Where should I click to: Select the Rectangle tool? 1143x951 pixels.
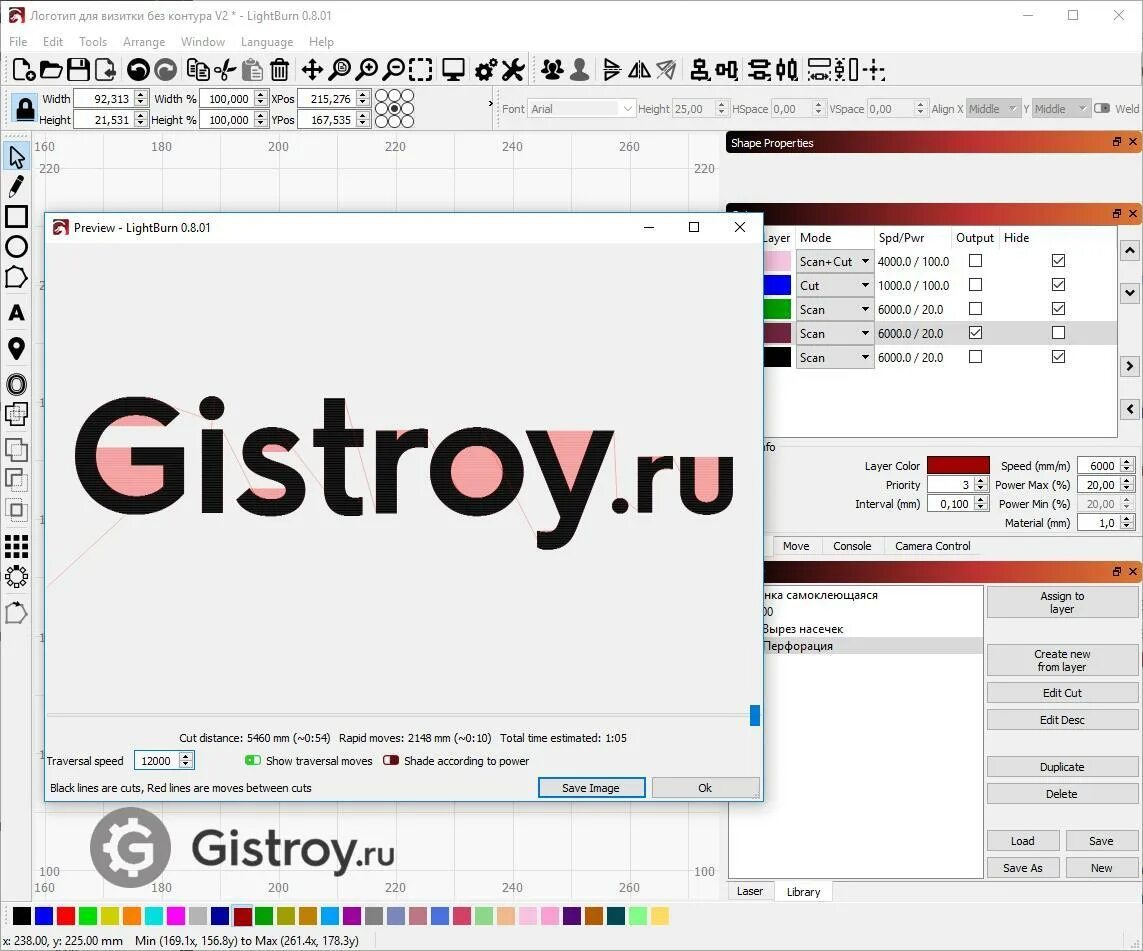pos(16,216)
